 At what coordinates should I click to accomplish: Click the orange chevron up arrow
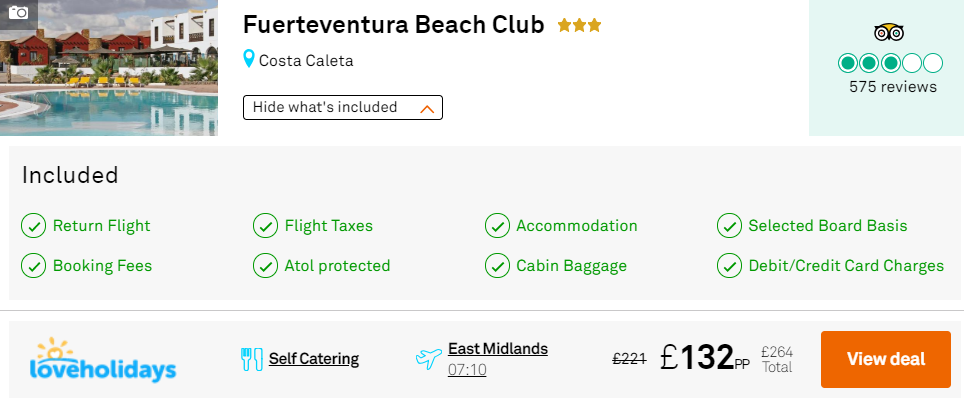pos(427,109)
